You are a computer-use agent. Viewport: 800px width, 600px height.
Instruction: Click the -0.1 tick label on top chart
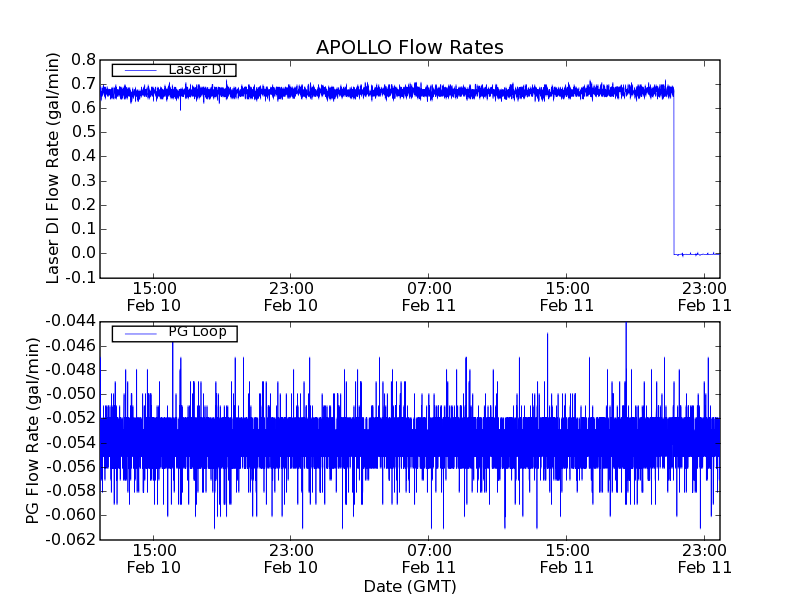click(x=79, y=278)
